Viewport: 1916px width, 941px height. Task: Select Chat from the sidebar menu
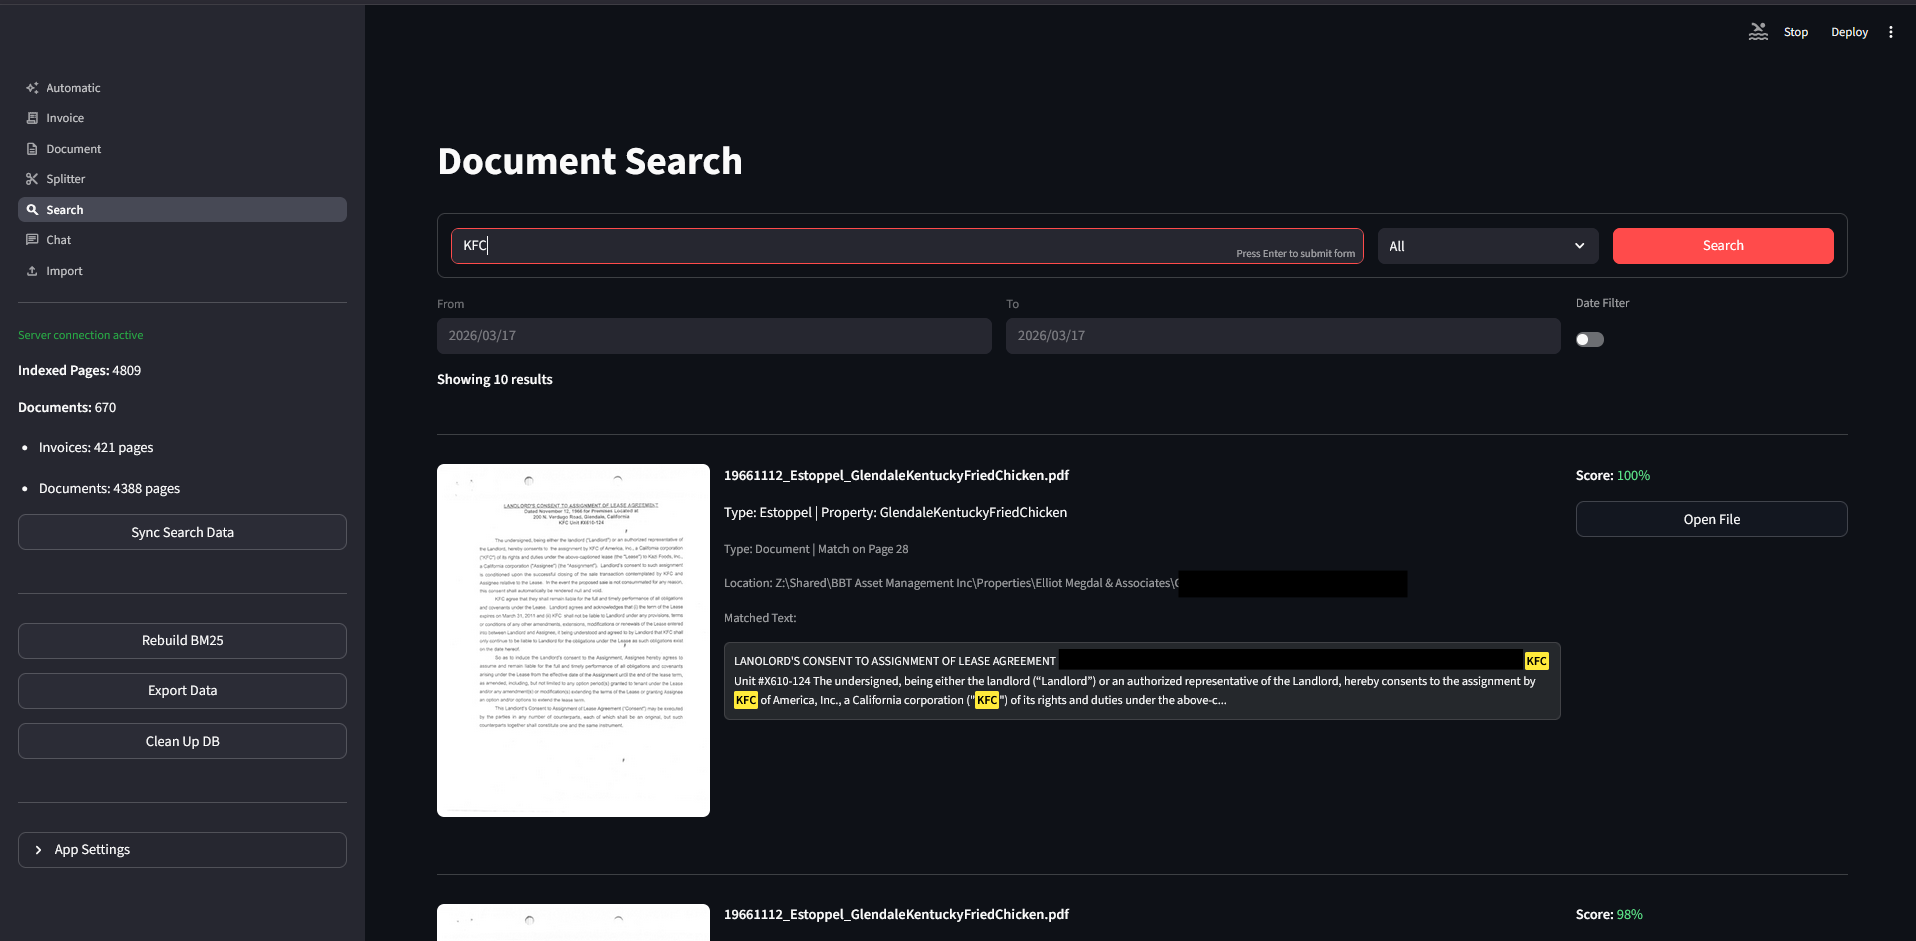click(x=59, y=239)
